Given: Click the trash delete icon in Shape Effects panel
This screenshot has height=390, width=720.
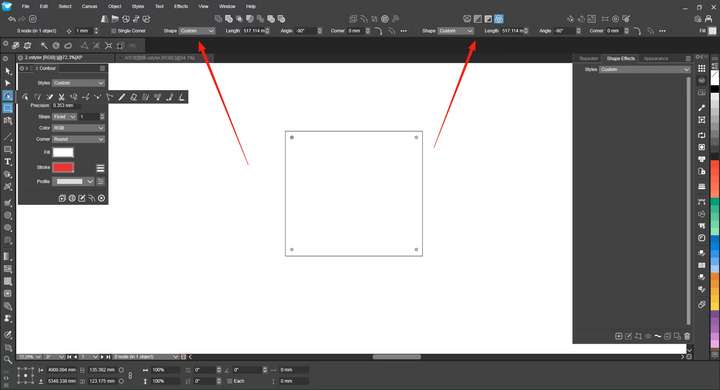Looking at the screenshot, I should click(687, 336).
